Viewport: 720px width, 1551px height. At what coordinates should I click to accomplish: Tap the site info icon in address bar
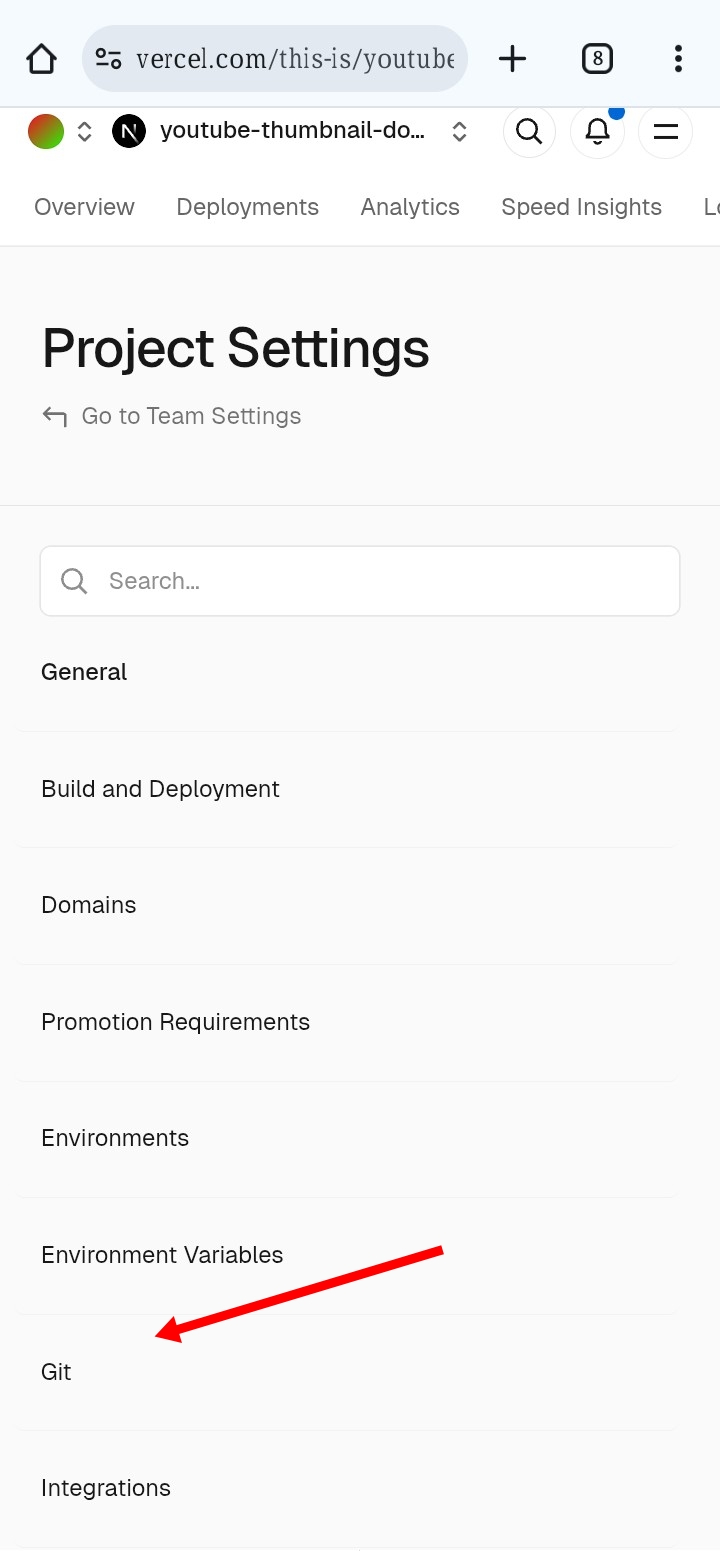(x=109, y=59)
